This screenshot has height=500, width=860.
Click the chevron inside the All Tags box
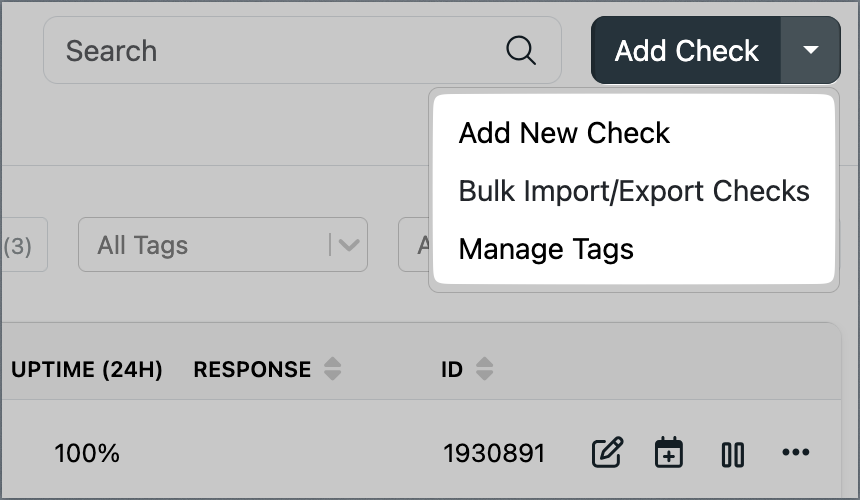point(348,245)
